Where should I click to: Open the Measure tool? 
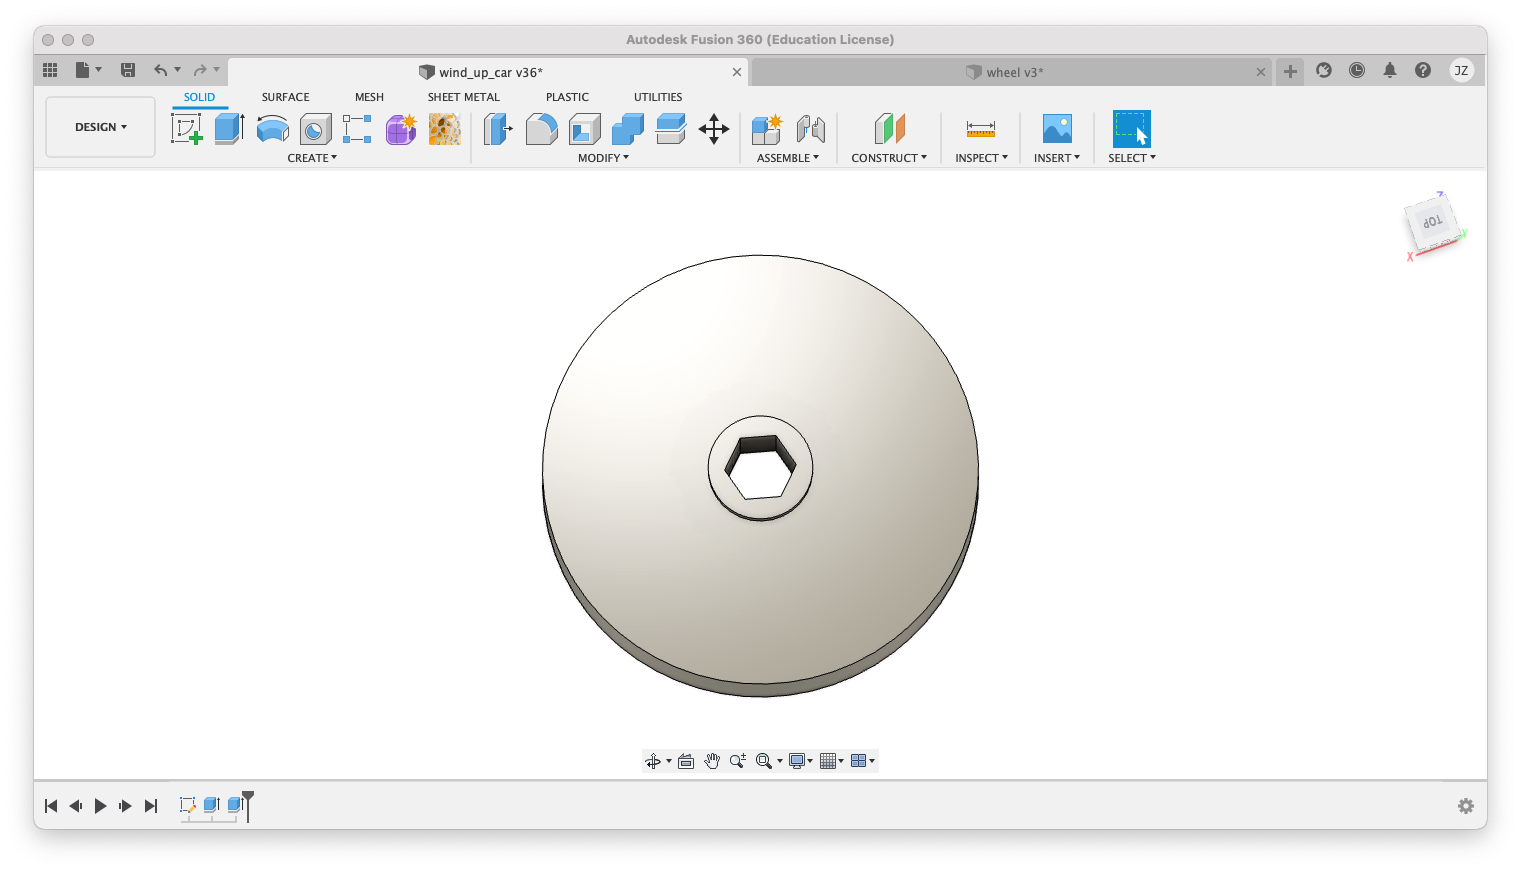click(981, 129)
